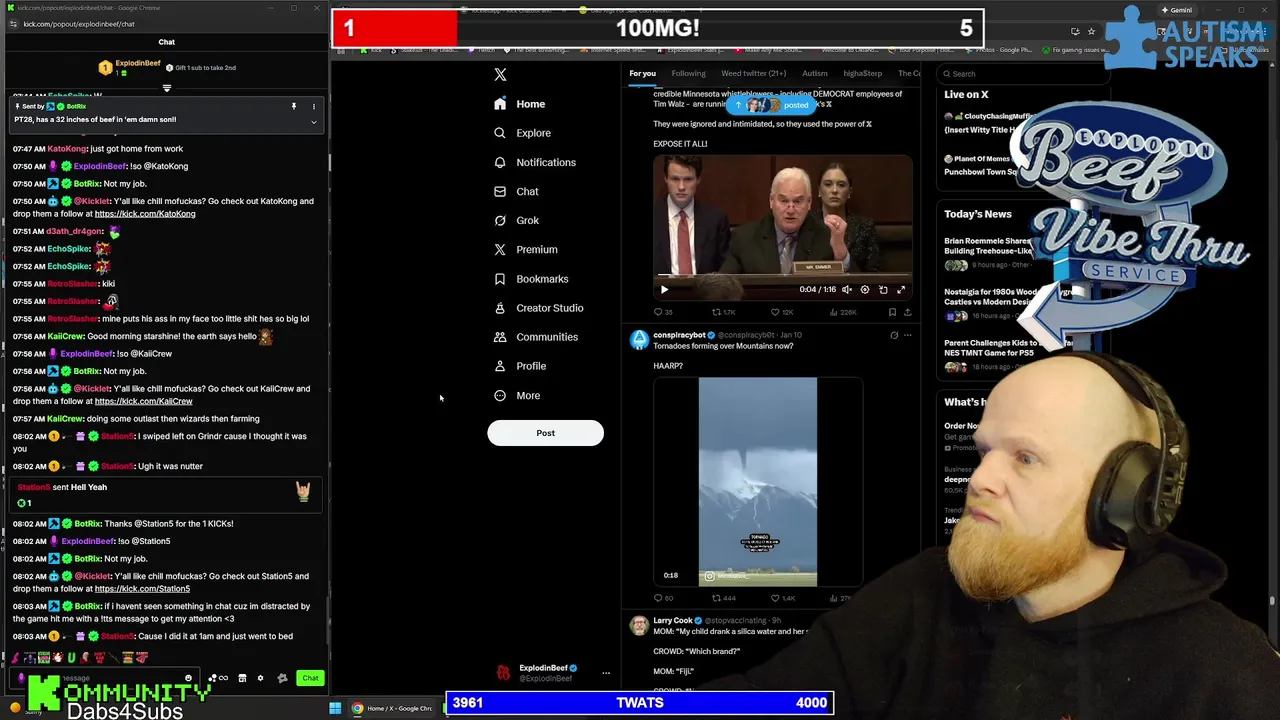Screen dimensions: 1280x720
Task: Toggle picture-in-picture on hearing video
Action: point(883,290)
